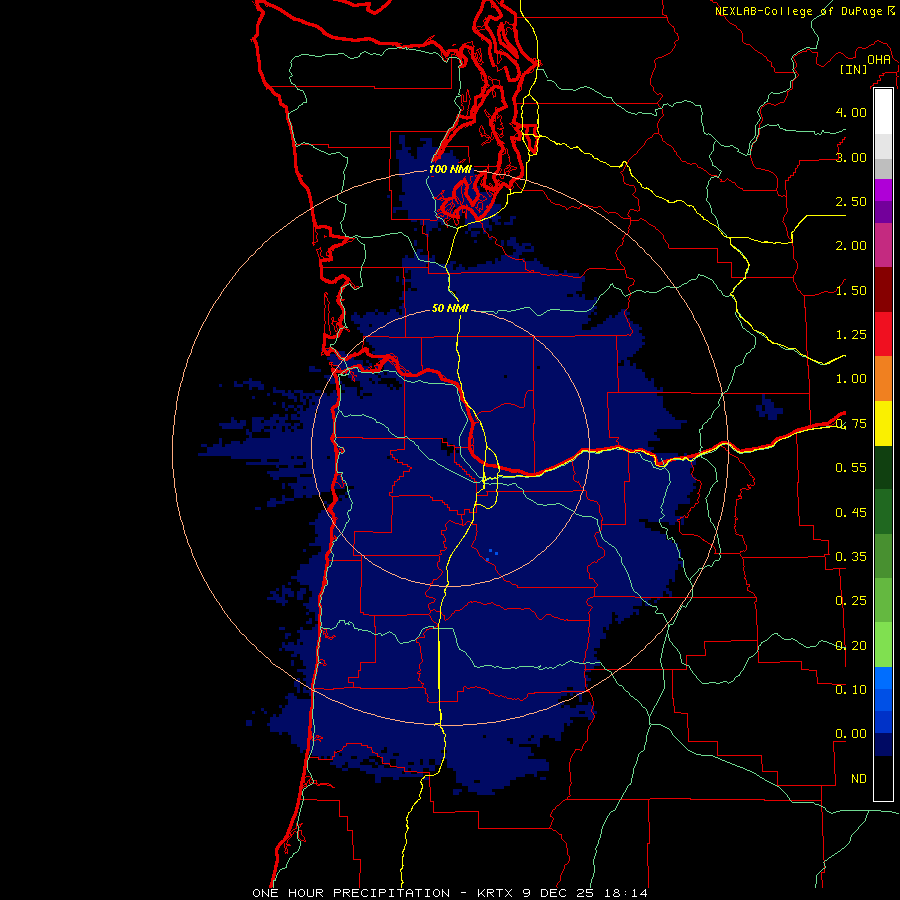This screenshot has width=900, height=900.
Task: Click the '4.00' legend value
Action: pyautogui.click(x=851, y=112)
